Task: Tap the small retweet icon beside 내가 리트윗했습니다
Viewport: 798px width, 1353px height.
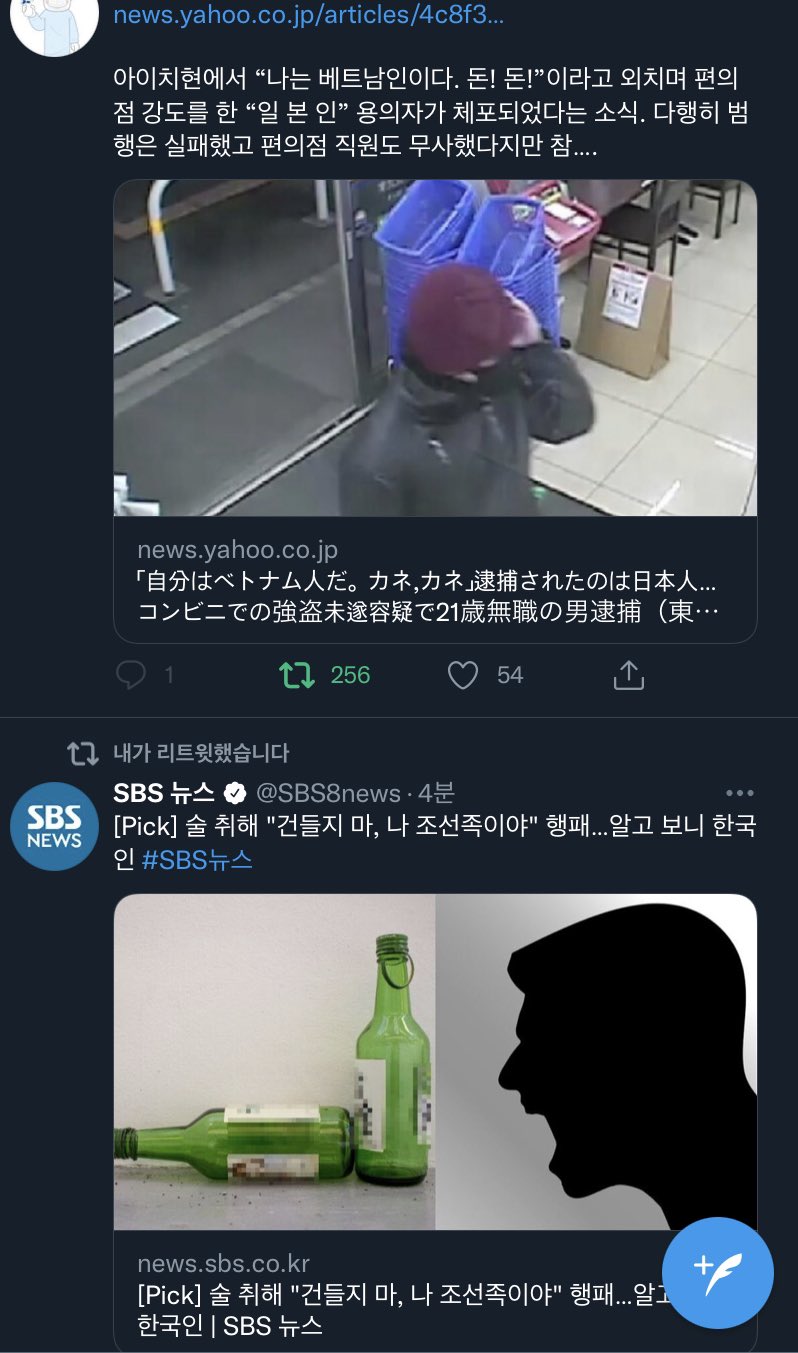Action: 82,752
